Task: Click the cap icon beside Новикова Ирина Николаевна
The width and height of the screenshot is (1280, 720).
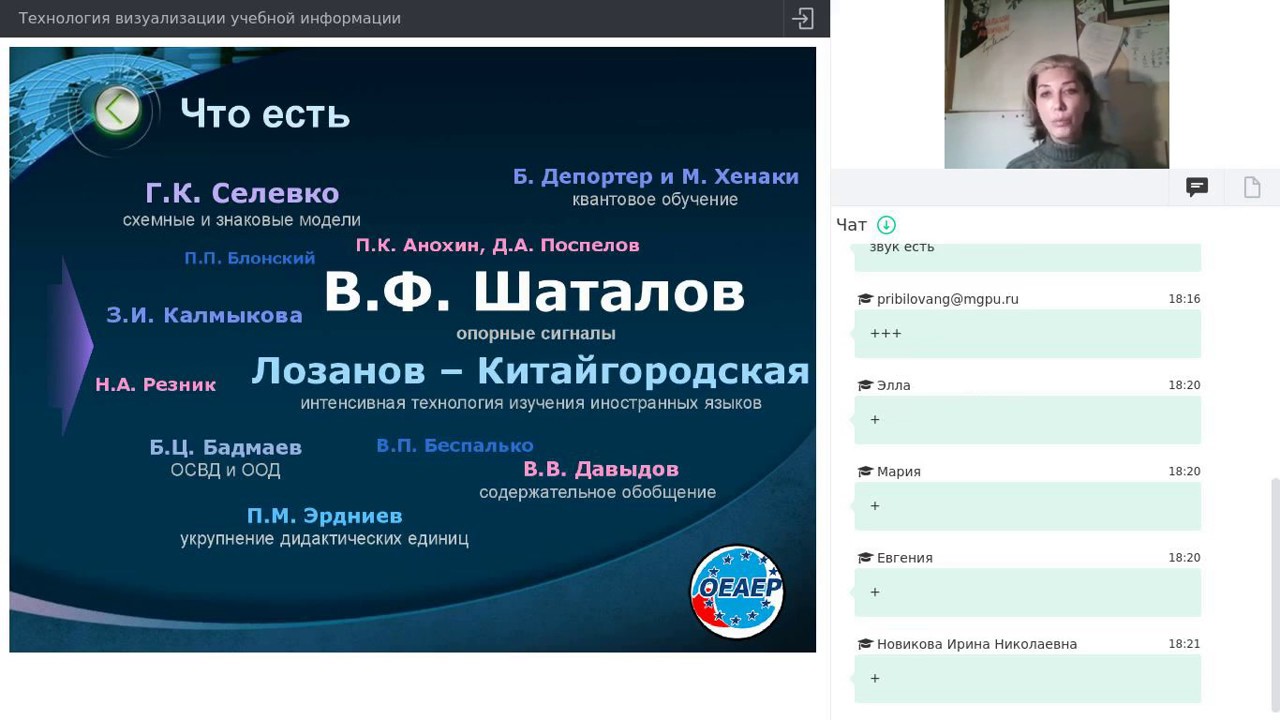Action: [865, 644]
